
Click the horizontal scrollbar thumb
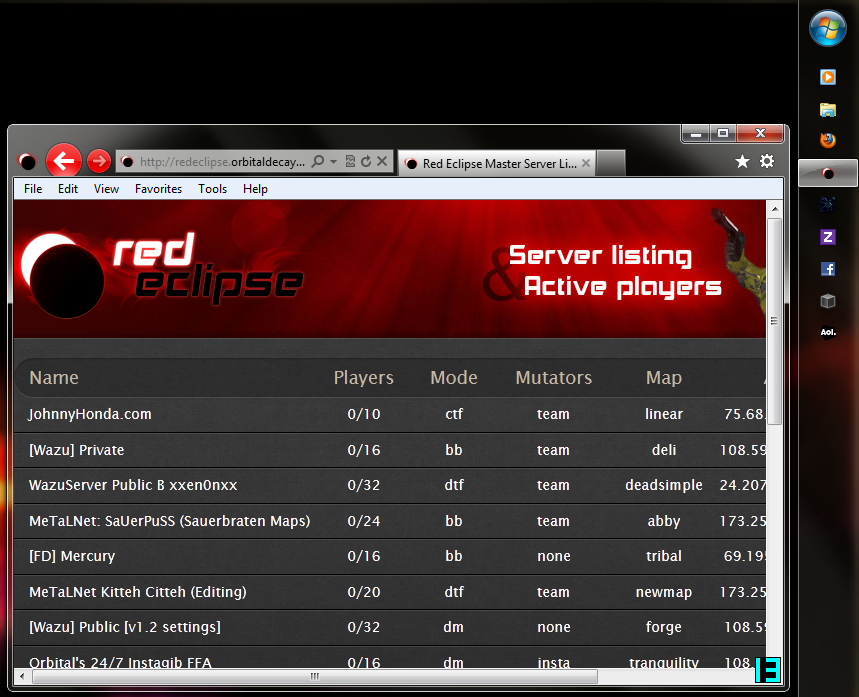[314, 676]
